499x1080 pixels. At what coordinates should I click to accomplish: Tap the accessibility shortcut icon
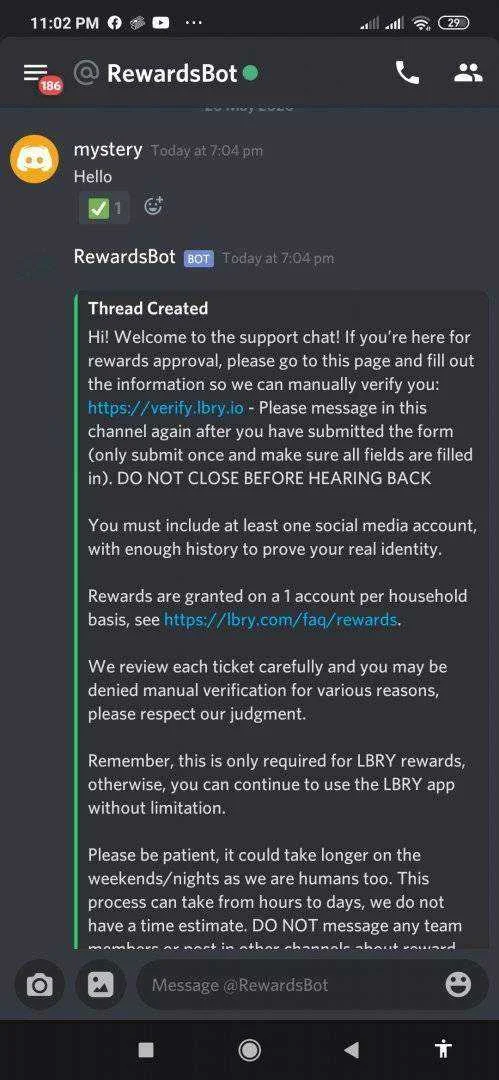pyautogui.click(x=444, y=1049)
